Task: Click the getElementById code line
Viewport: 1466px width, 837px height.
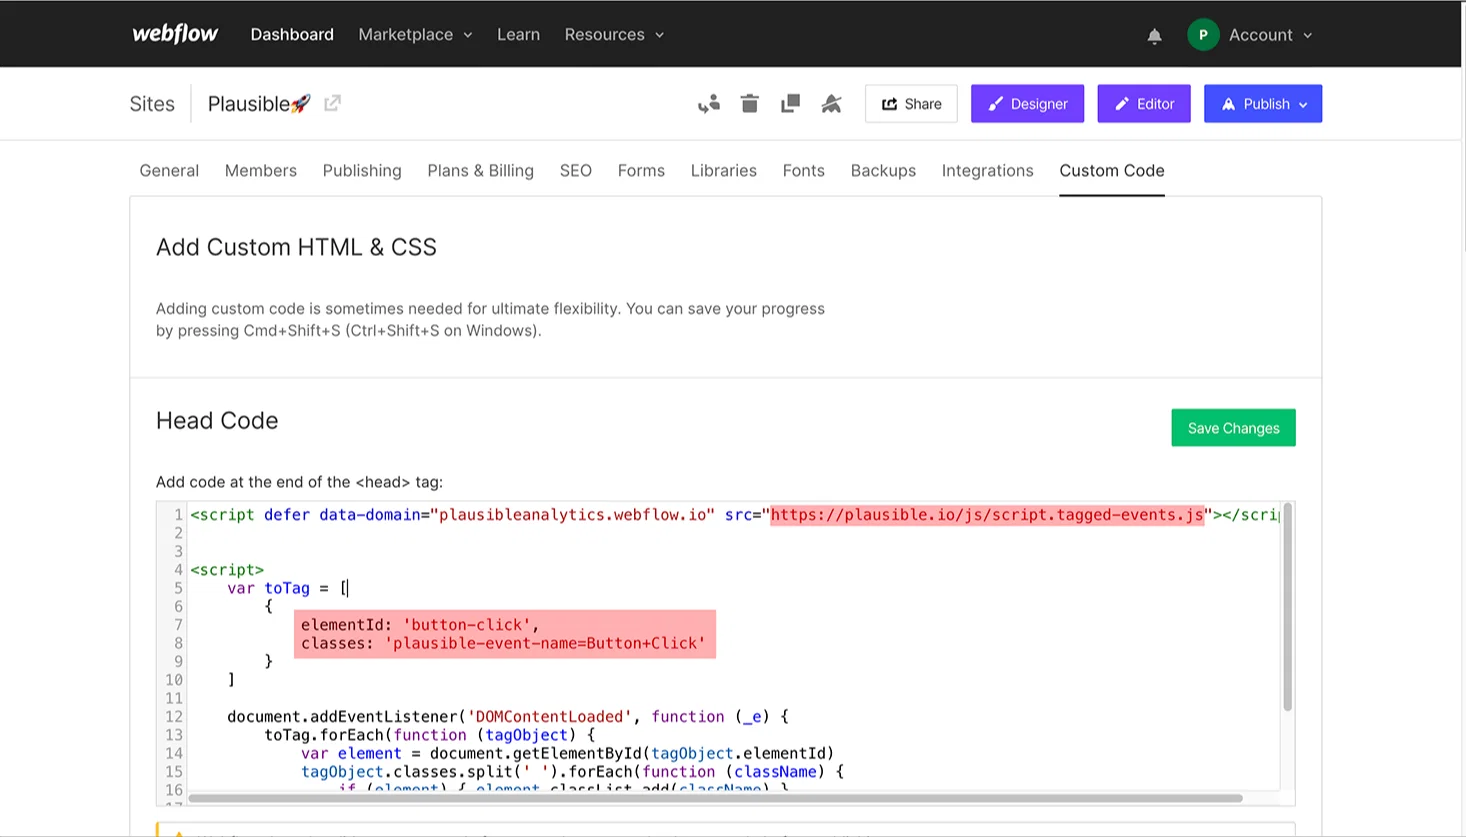Action: tap(567, 753)
